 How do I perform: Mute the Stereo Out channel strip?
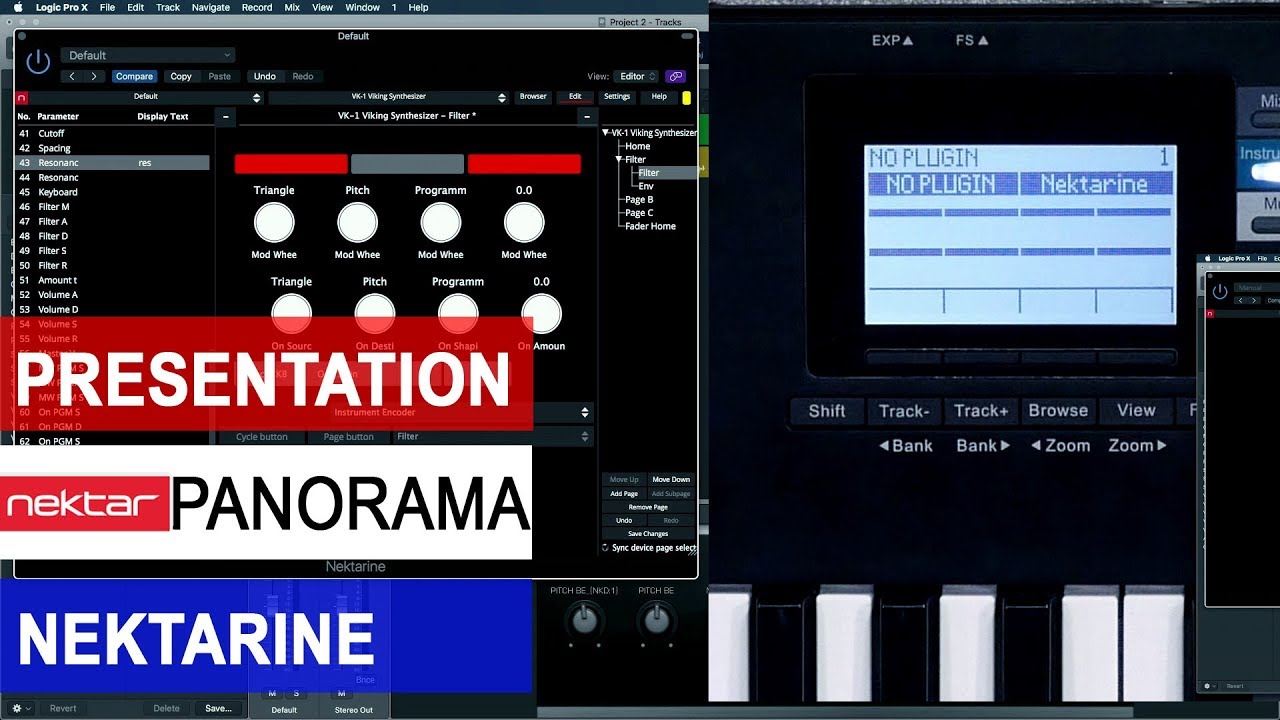coord(341,693)
